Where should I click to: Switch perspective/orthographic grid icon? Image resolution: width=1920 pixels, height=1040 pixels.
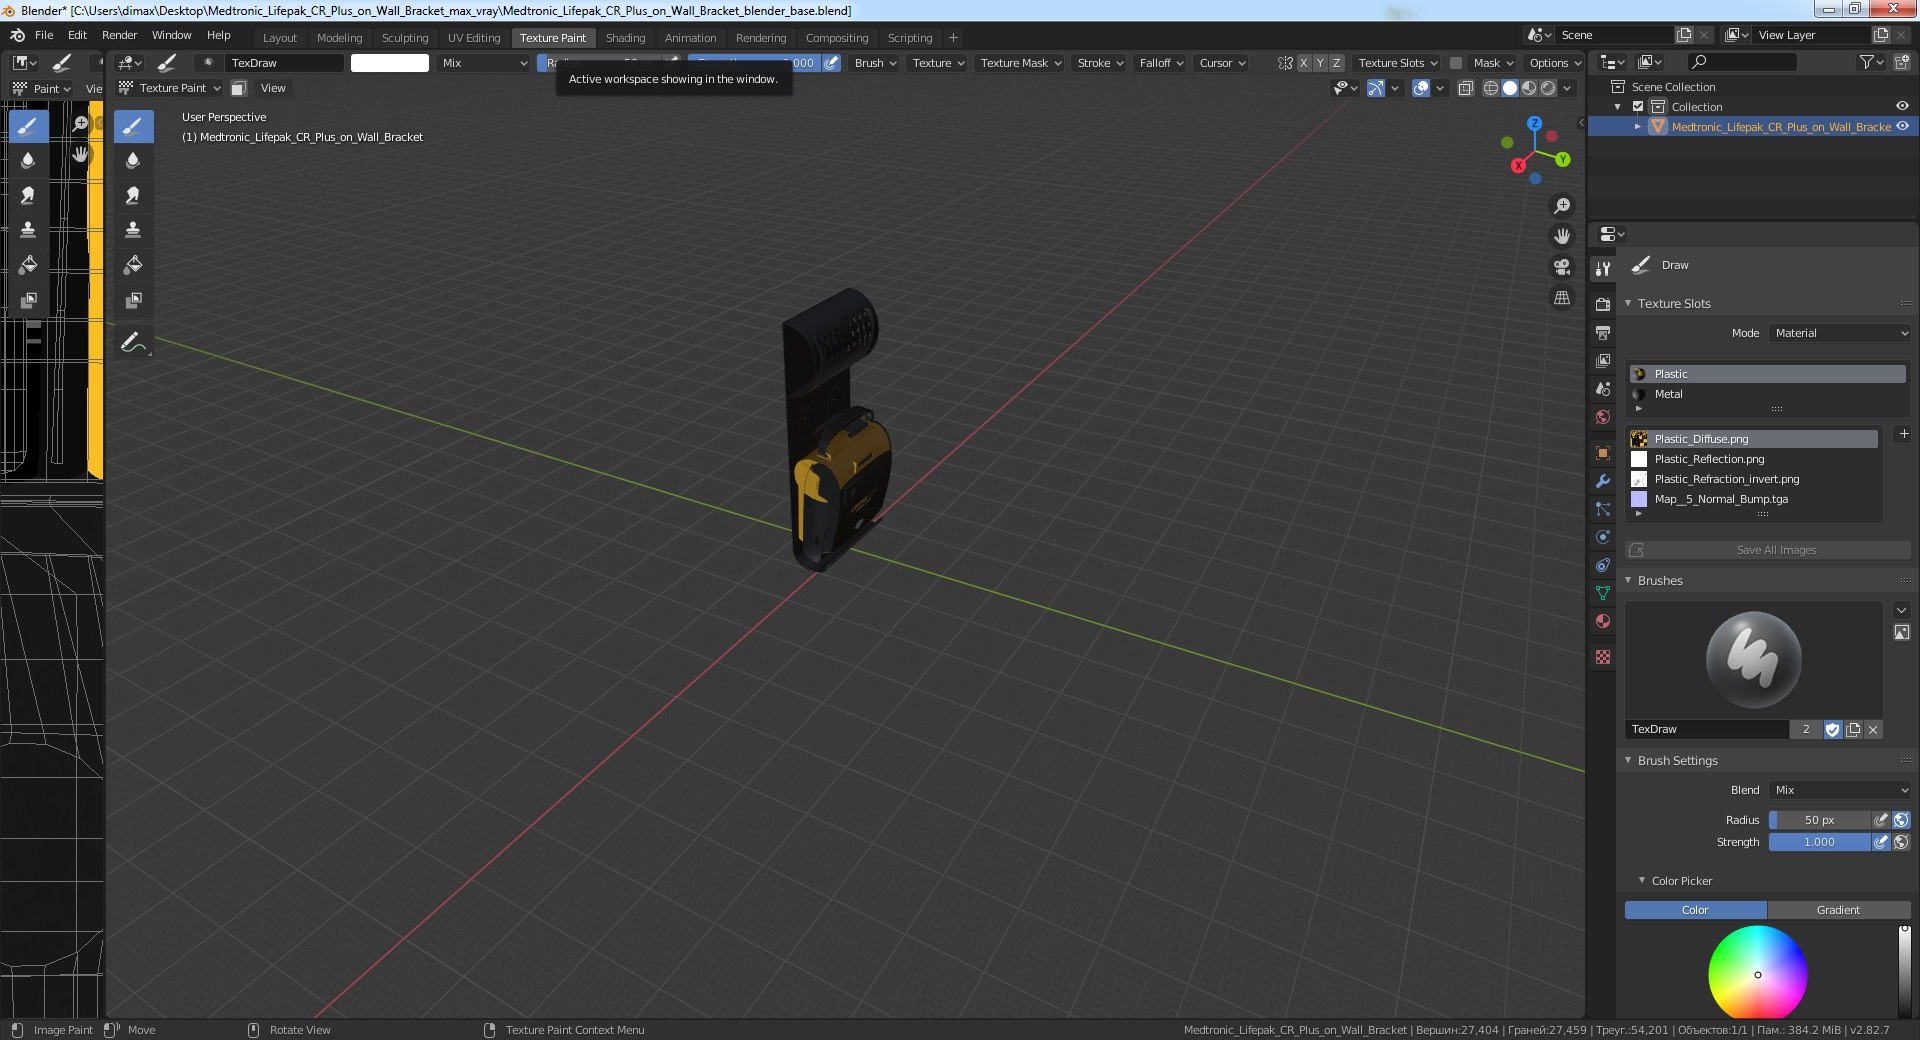tap(1562, 298)
